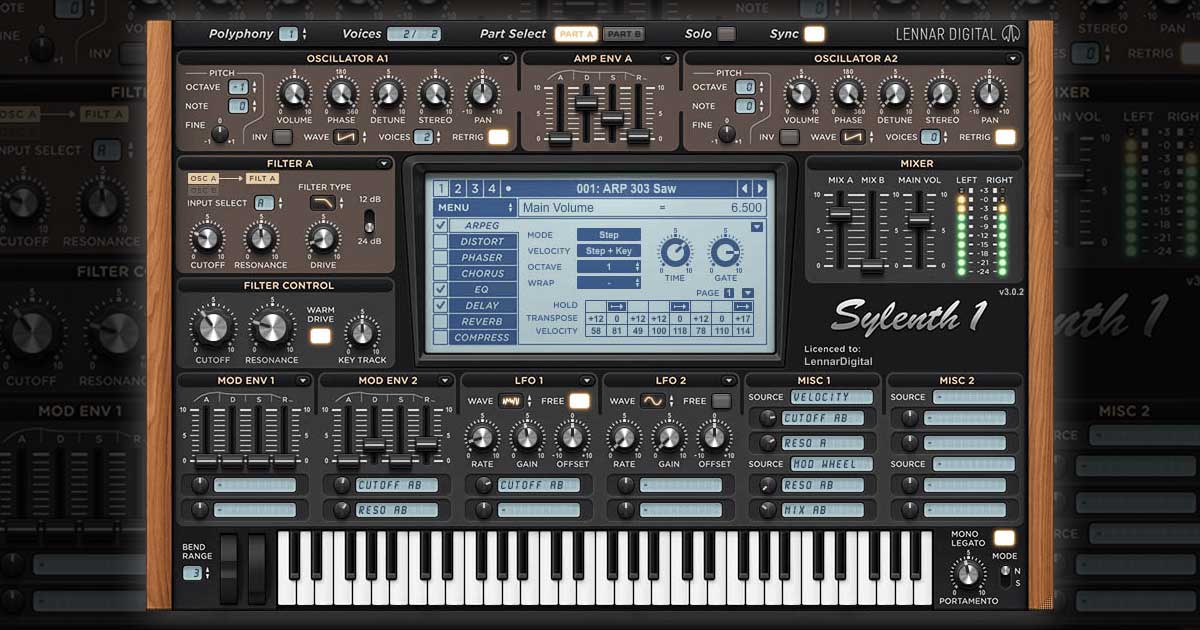Enable FREE mode on LFO 1
This screenshot has height=630, width=1200.
click(578, 398)
